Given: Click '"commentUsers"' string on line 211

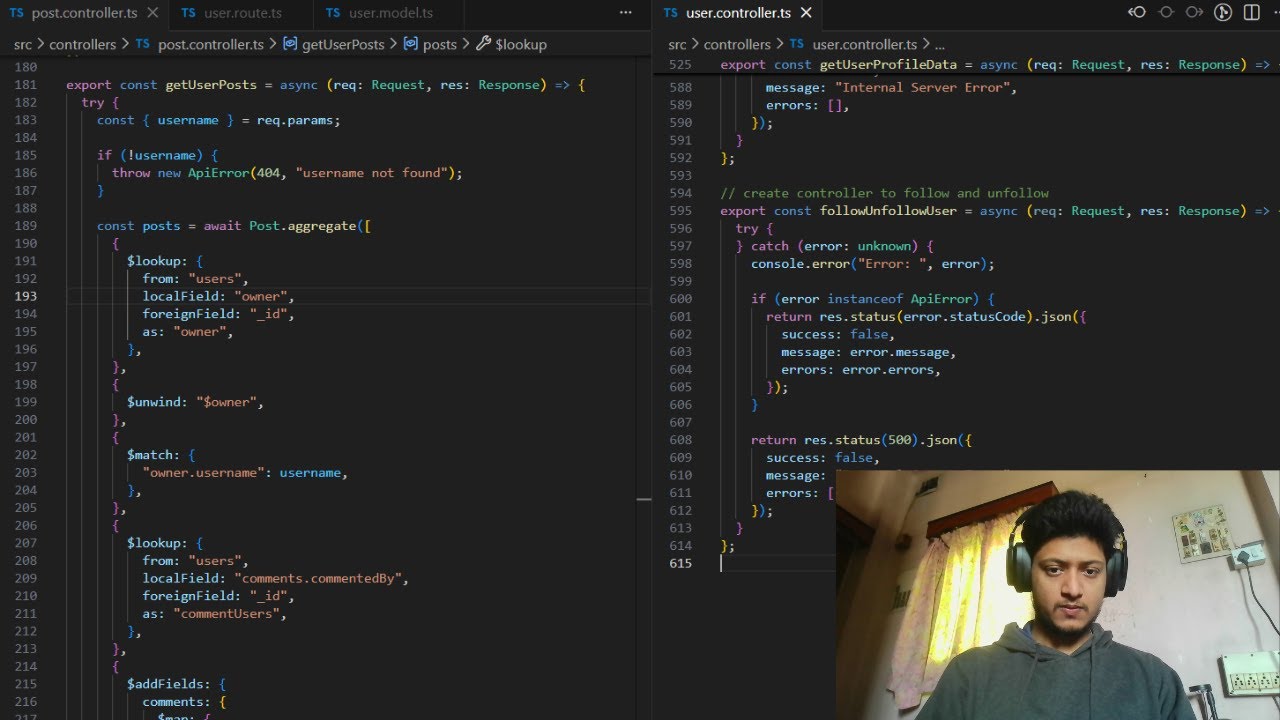Looking at the screenshot, I should click(x=226, y=613).
